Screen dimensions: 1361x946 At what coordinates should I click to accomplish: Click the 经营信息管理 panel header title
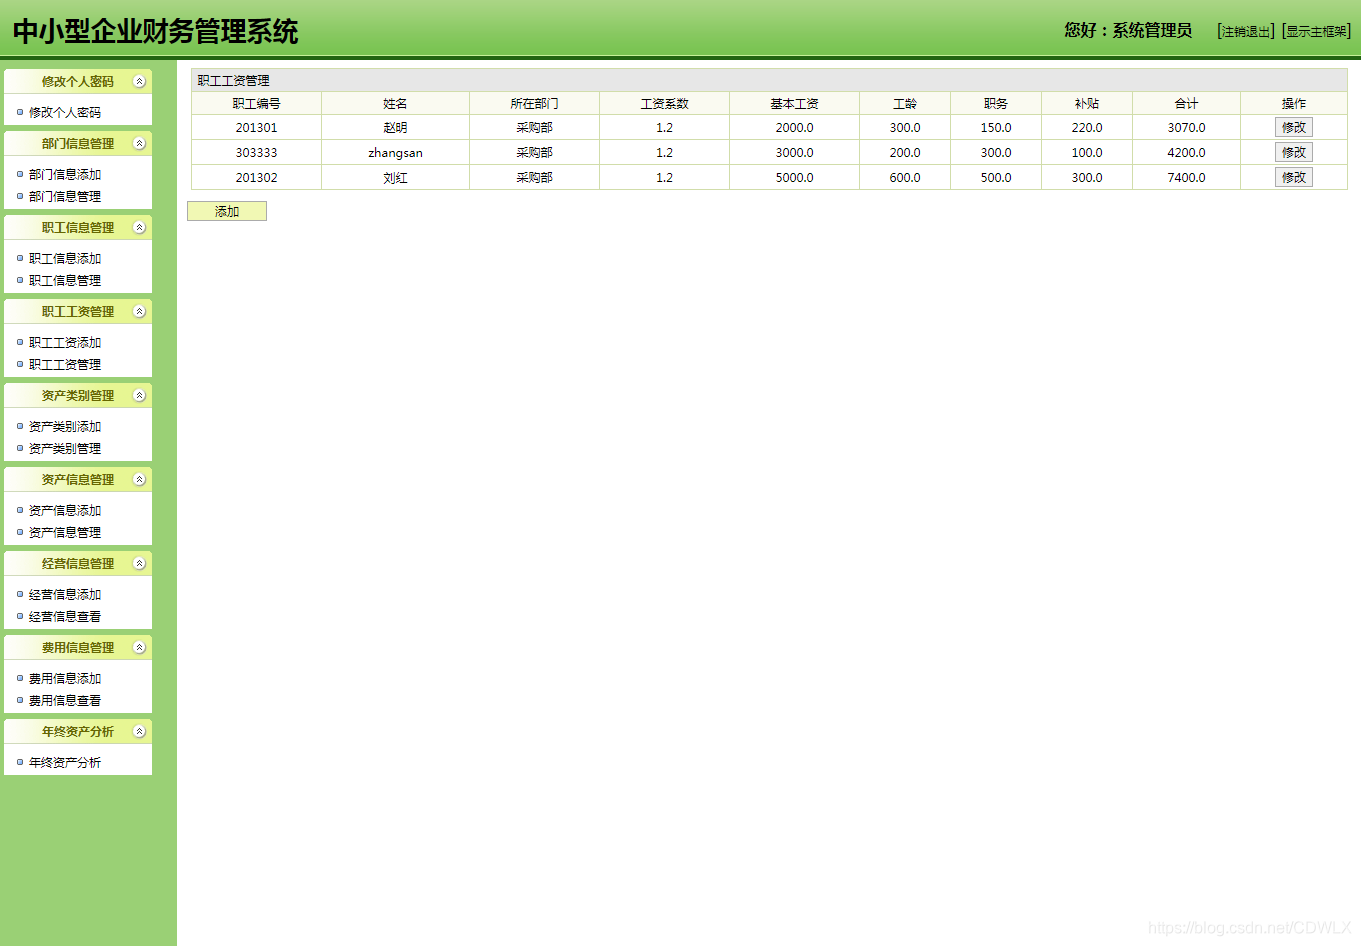78,564
